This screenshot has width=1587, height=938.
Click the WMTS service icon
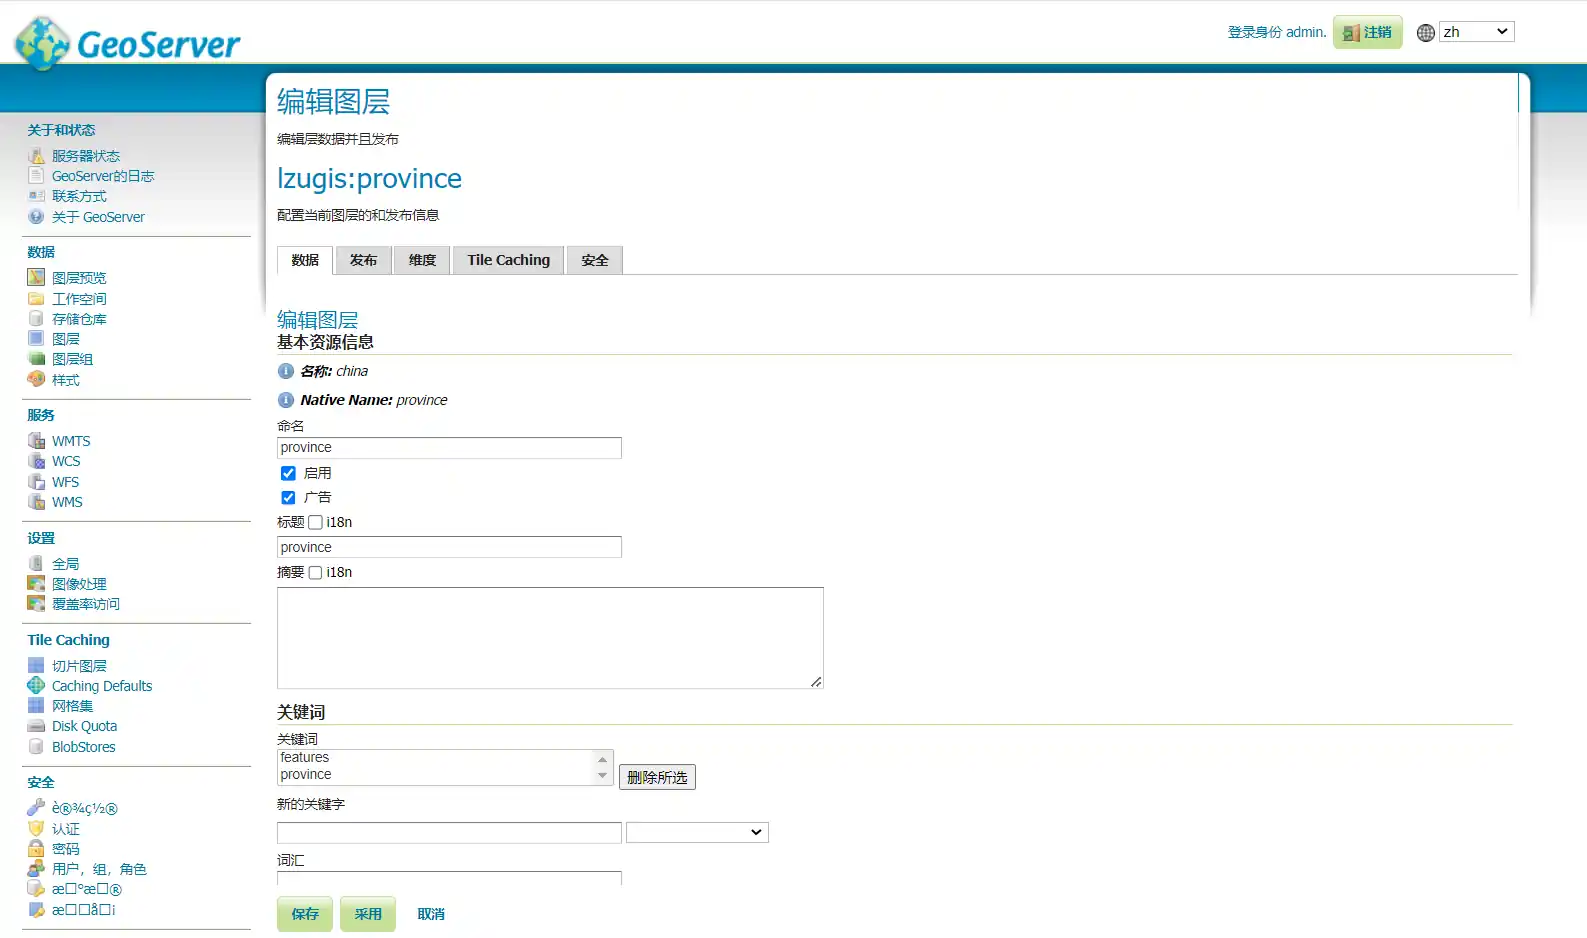click(36, 441)
